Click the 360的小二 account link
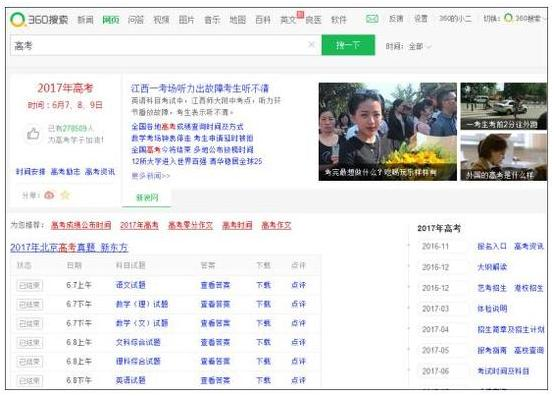554x396 pixels. [x=455, y=18]
